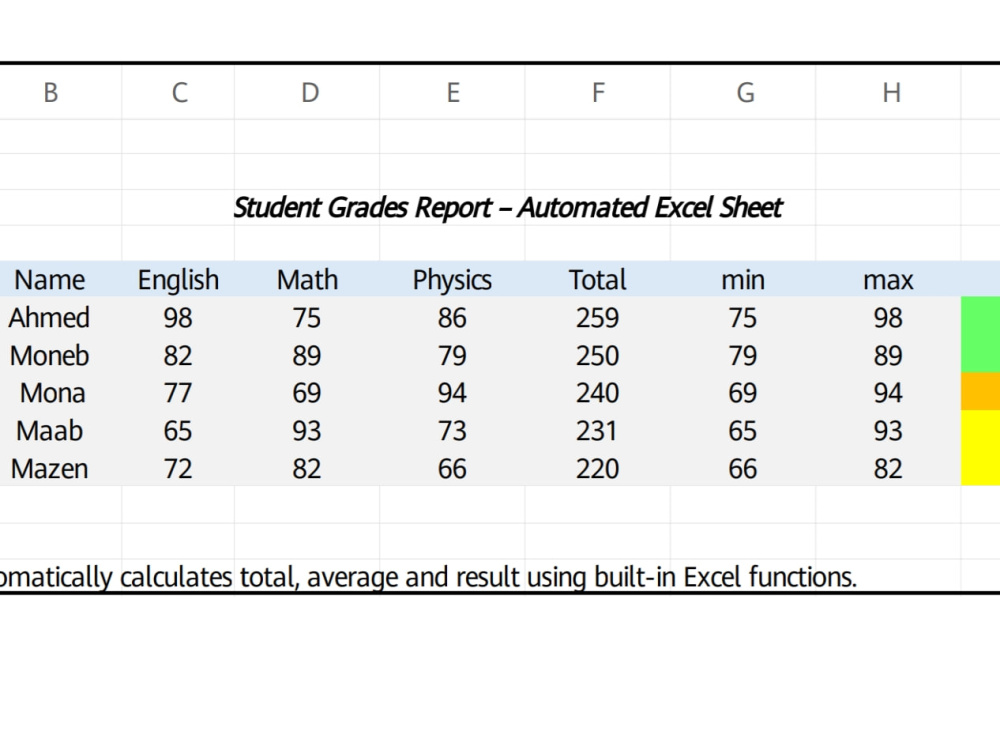Image resolution: width=1000 pixels, height=750 pixels.
Task: Select Maab's max value 93
Action: pos(888,430)
